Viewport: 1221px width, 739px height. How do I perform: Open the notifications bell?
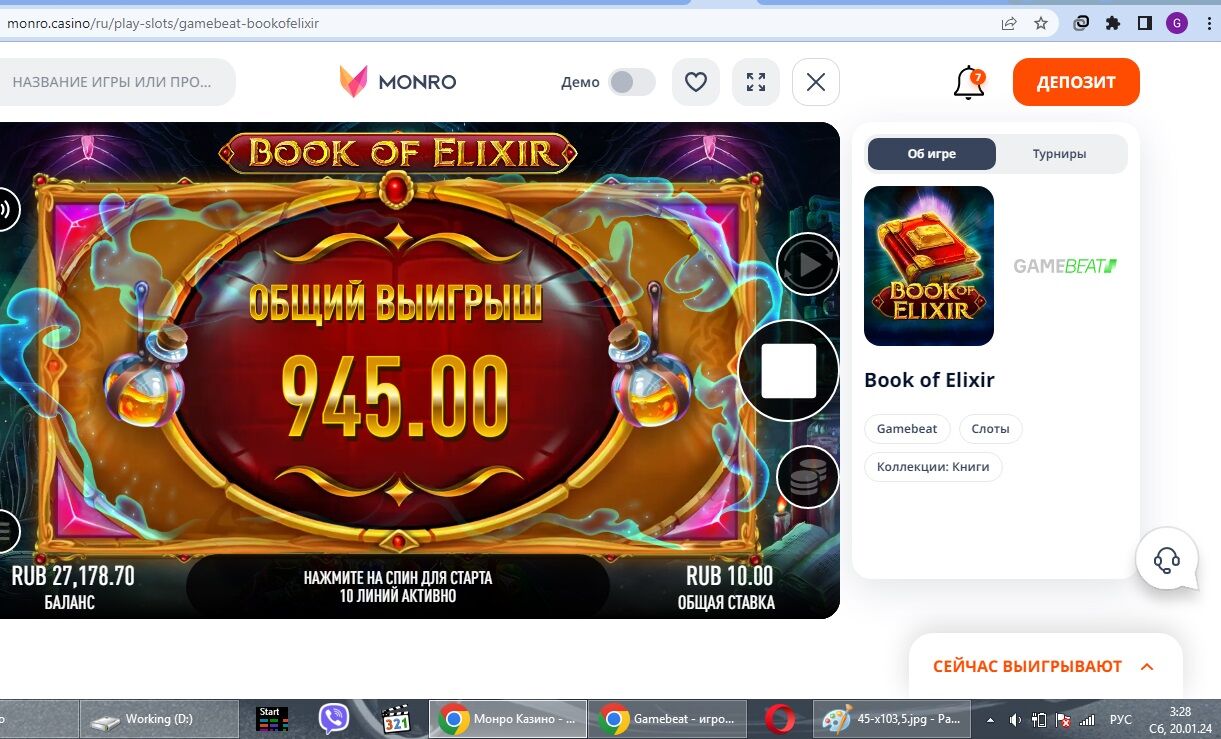point(969,83)
